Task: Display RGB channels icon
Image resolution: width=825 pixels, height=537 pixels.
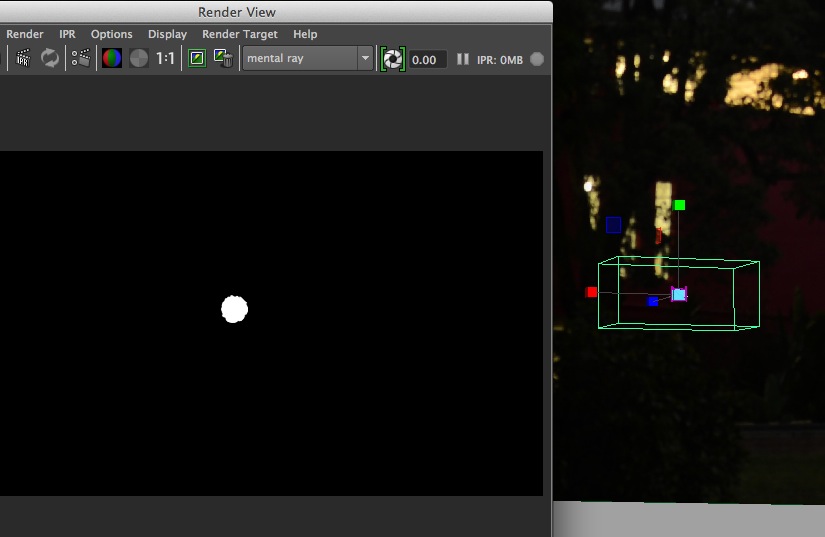Action: click(112, 59)
